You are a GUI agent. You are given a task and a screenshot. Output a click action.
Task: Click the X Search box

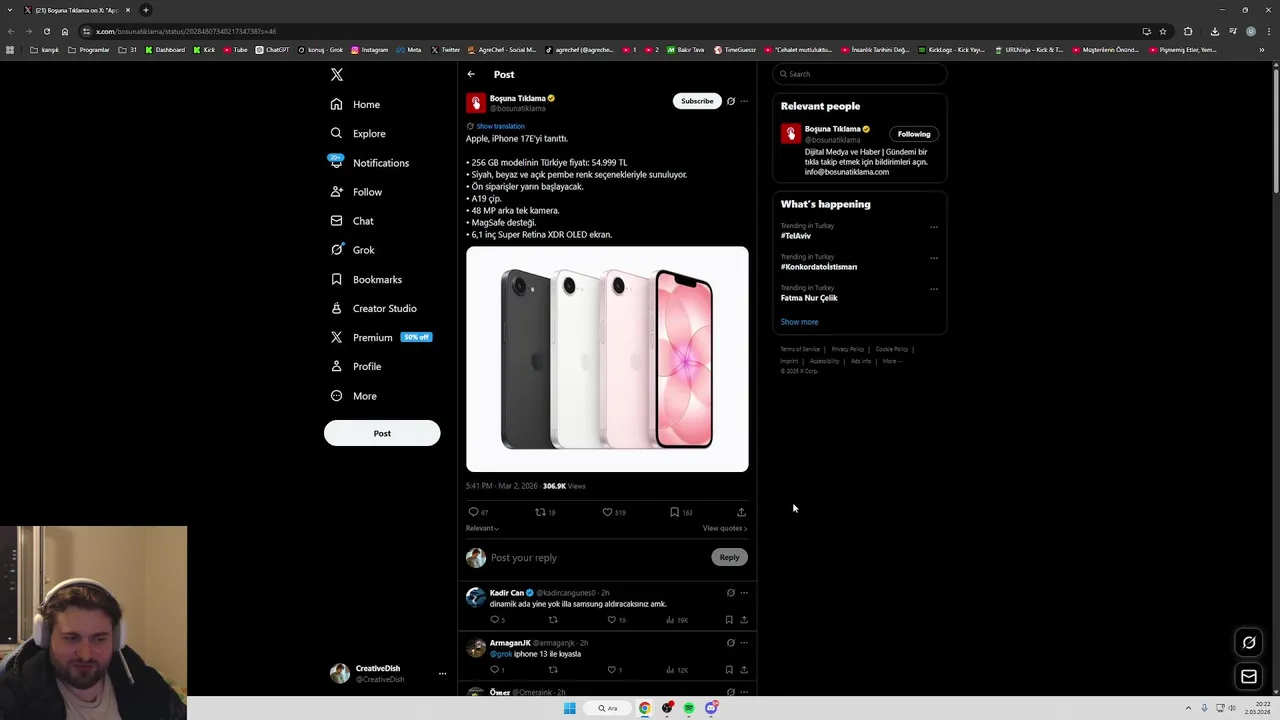[x=860, y=74]
